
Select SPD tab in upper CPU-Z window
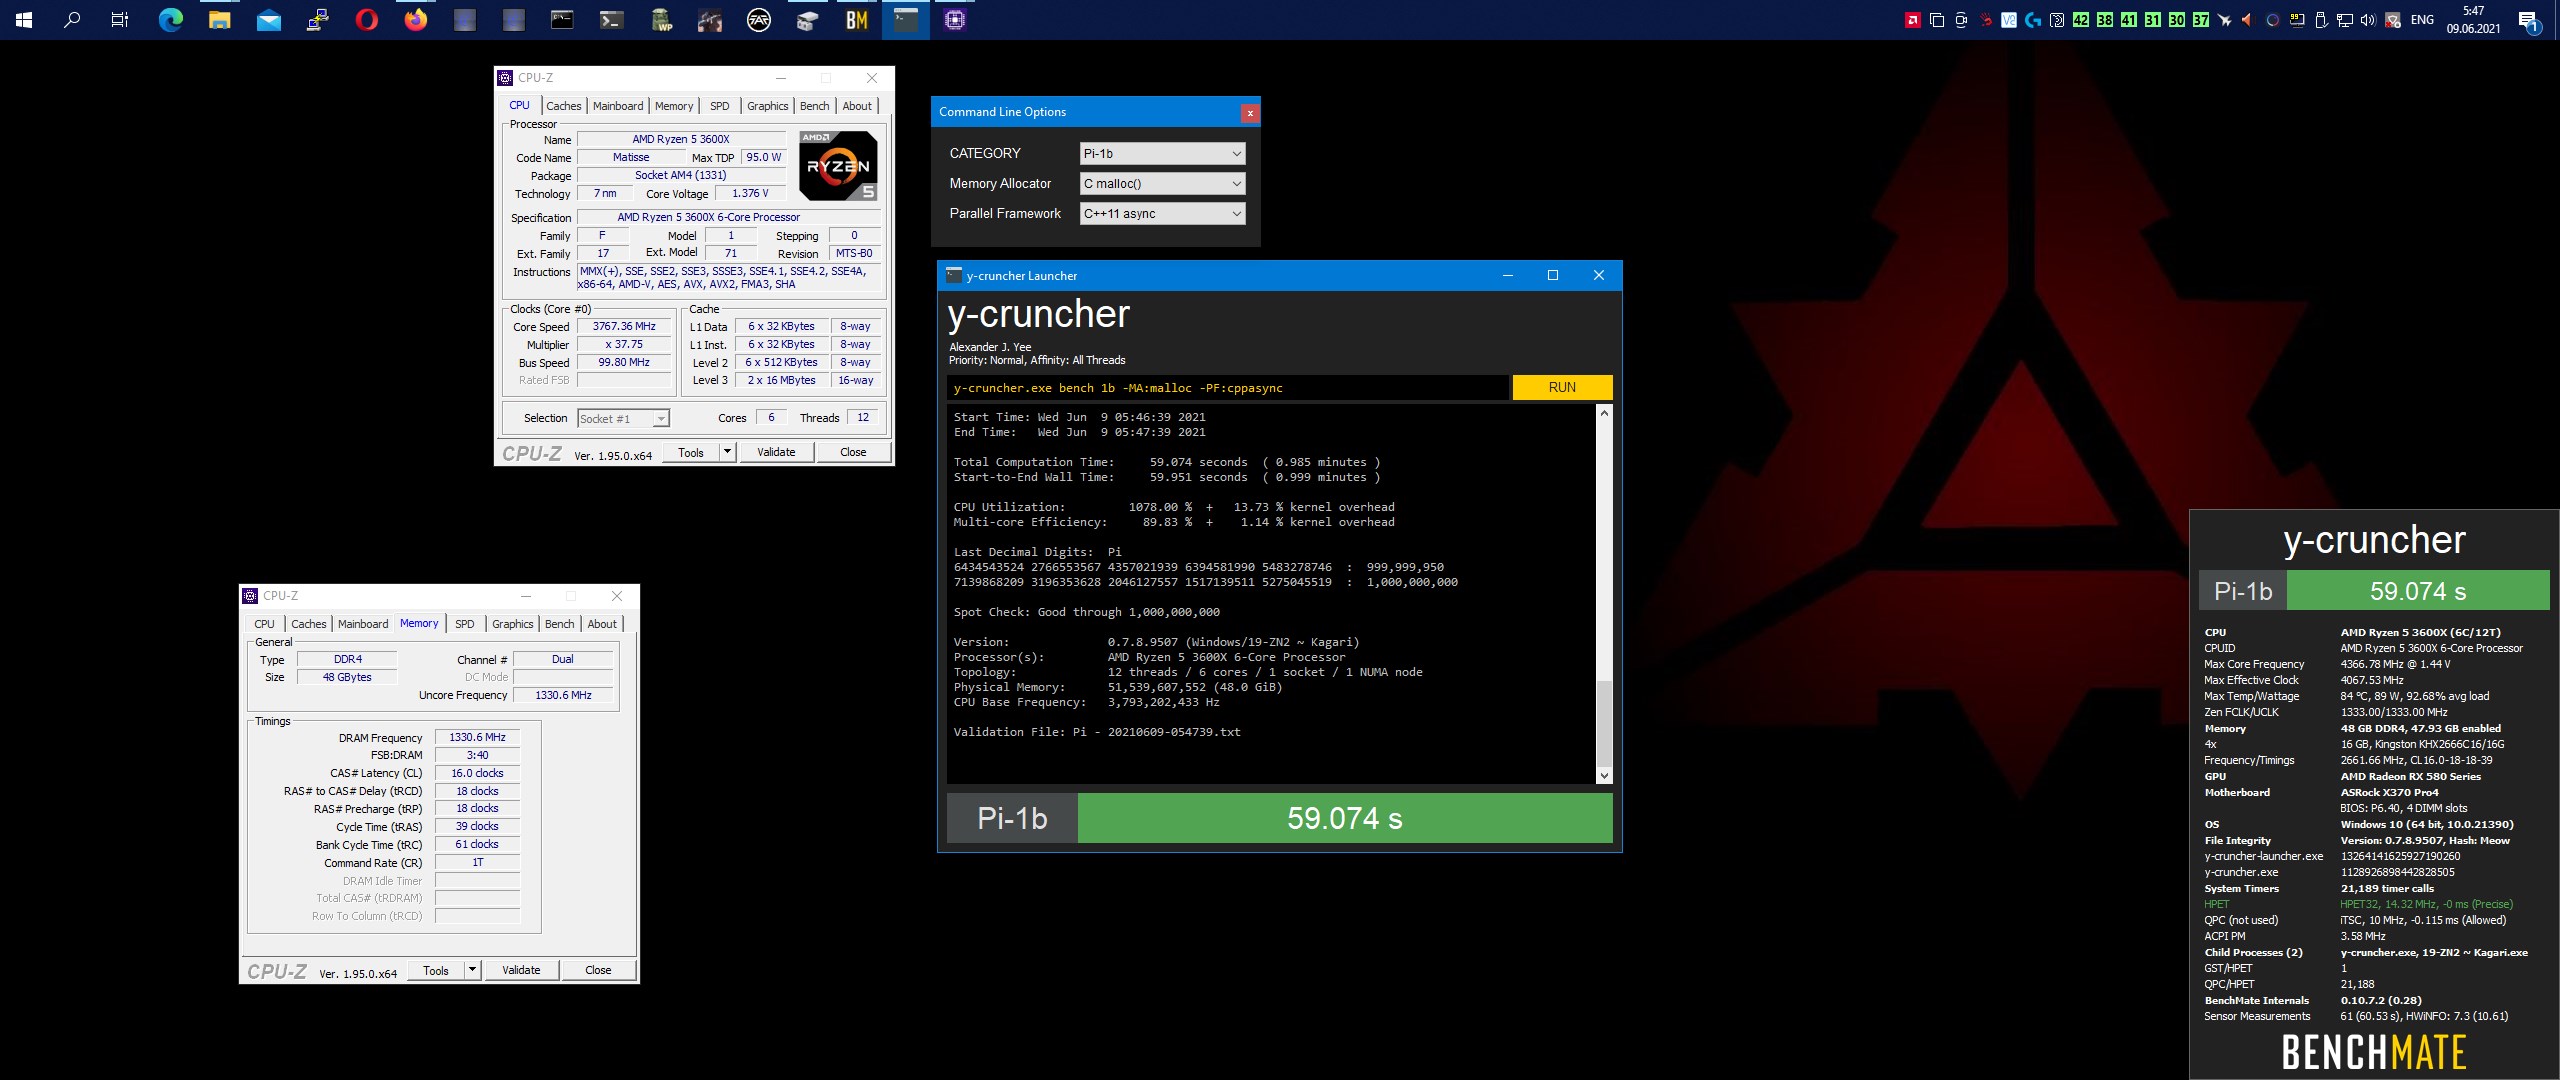[x=720, y=106]
